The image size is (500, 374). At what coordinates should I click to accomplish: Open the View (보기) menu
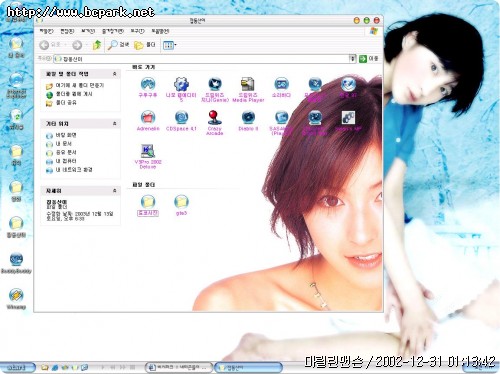coord(88,31)
